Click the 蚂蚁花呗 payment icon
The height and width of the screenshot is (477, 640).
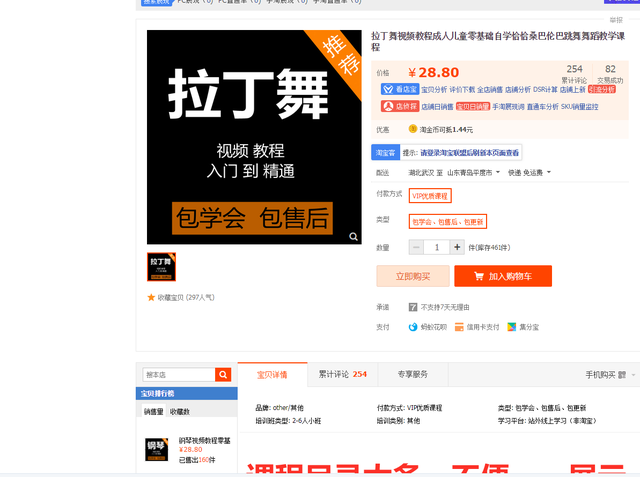[413, 327]
